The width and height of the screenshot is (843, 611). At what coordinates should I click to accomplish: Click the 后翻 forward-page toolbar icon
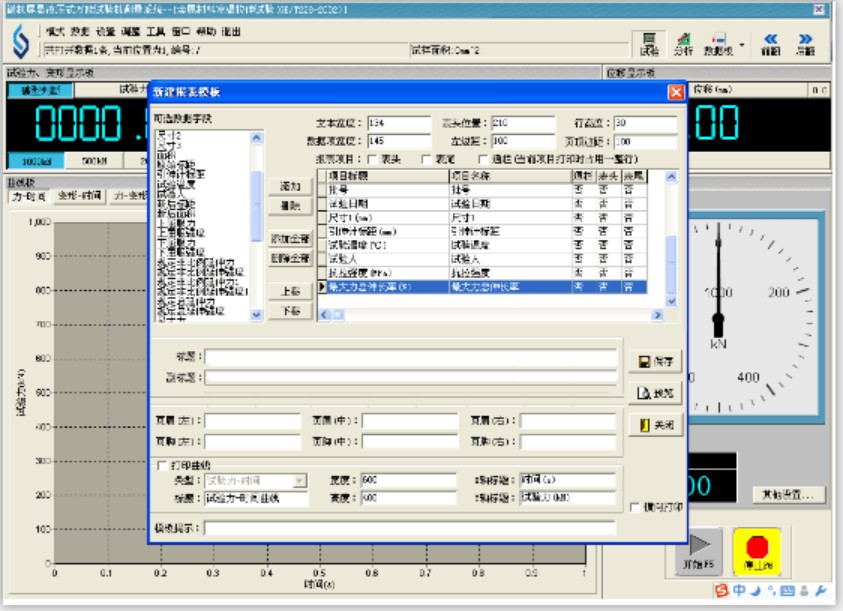(806, 40)
